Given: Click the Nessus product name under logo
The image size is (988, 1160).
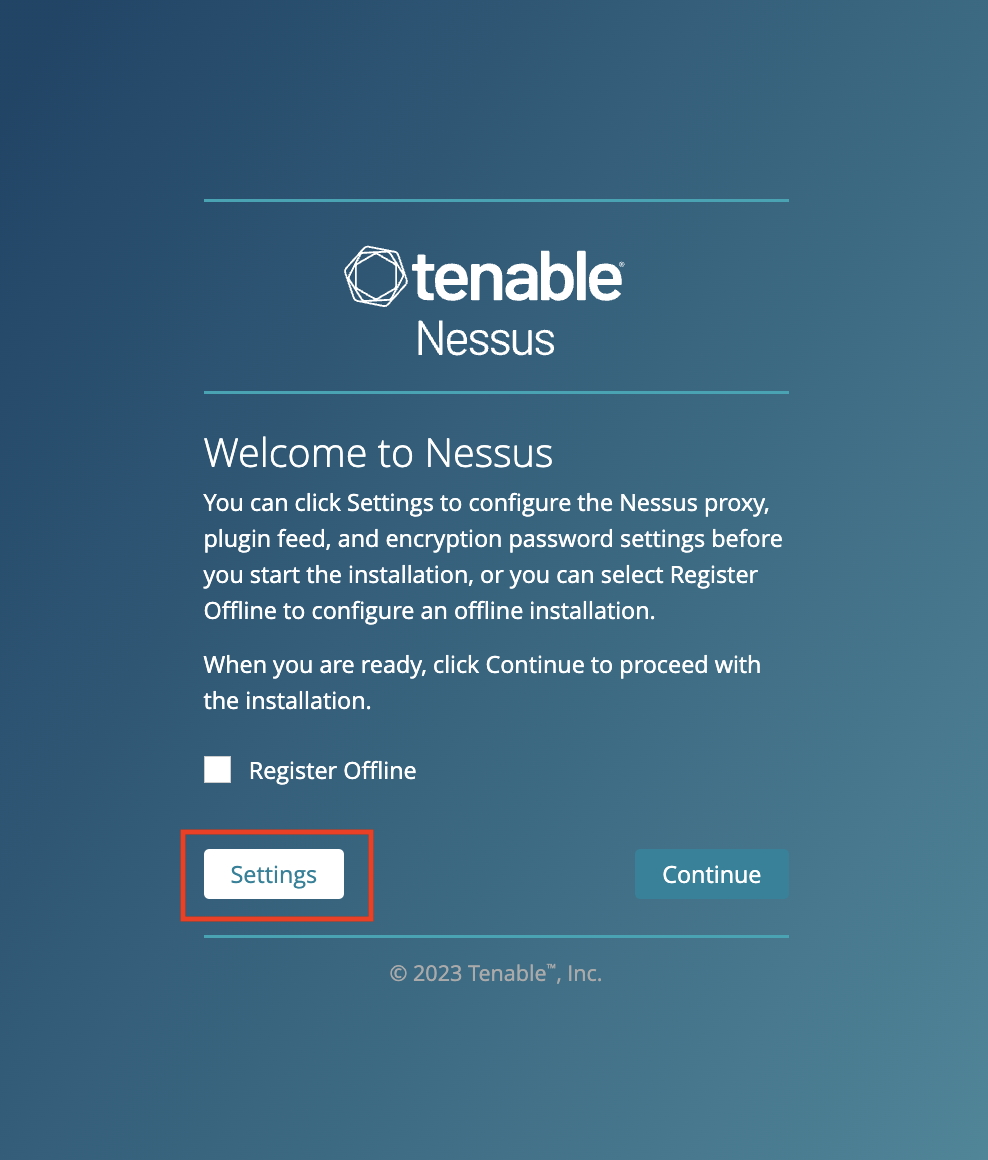Looking at the screenshot, I should (485, 339).
